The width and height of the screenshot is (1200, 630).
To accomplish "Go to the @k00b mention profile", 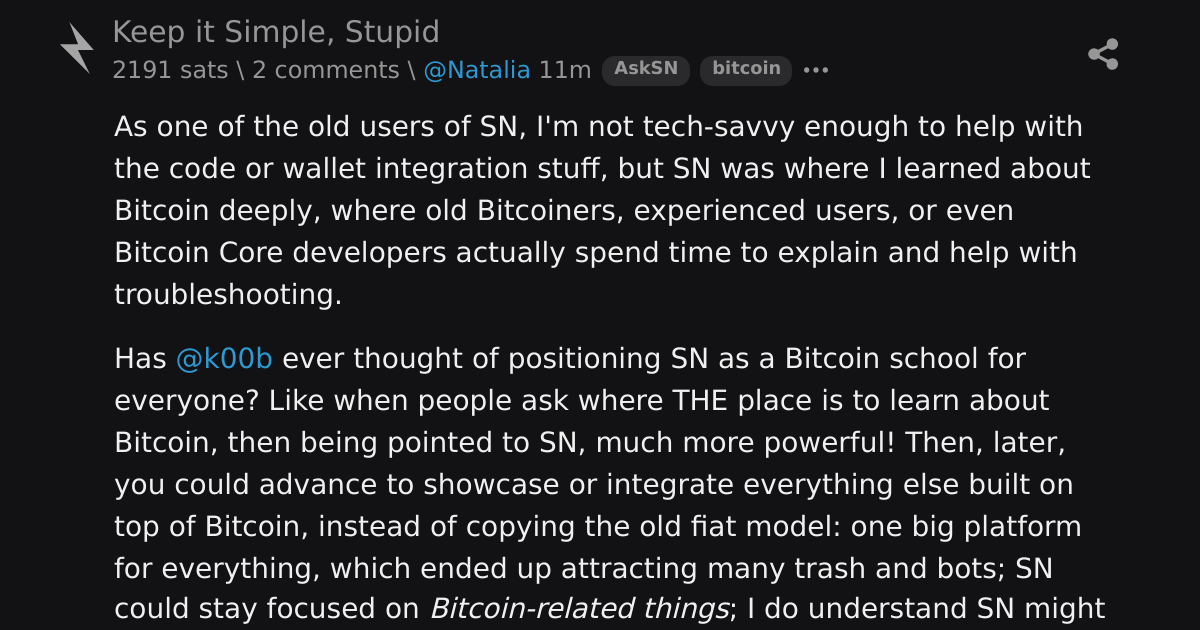I will pyautogui.click(x=224, y=359).
